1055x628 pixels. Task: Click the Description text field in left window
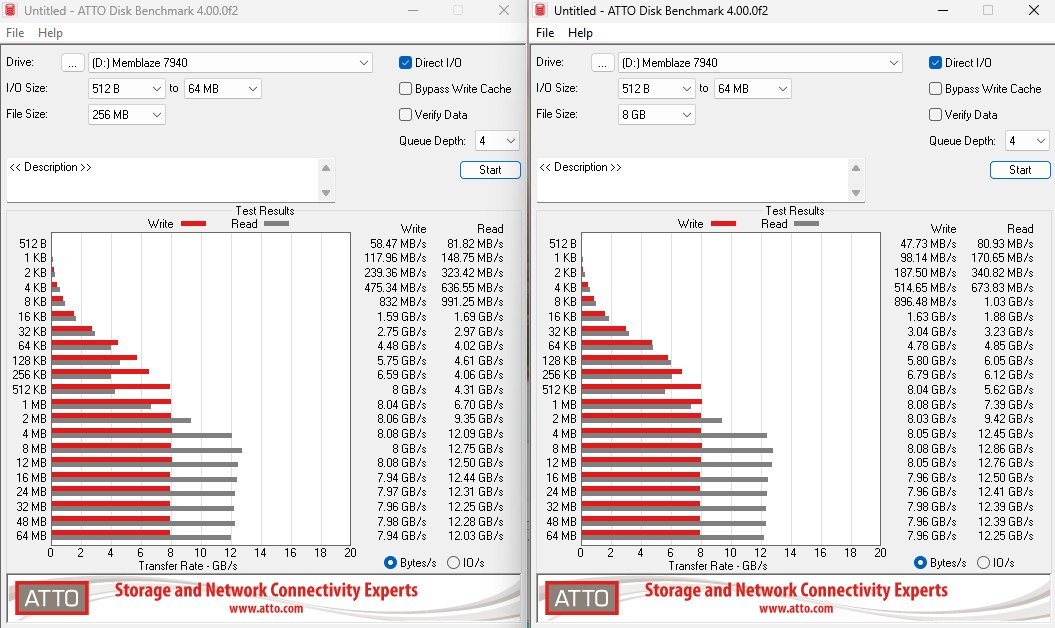(x=162, y=180)
